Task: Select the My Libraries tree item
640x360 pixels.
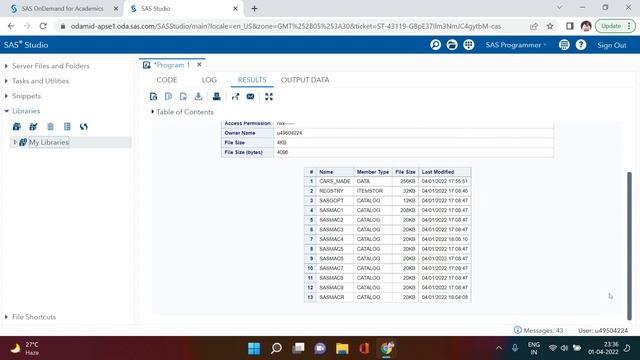Action: [x=49, y=142]
